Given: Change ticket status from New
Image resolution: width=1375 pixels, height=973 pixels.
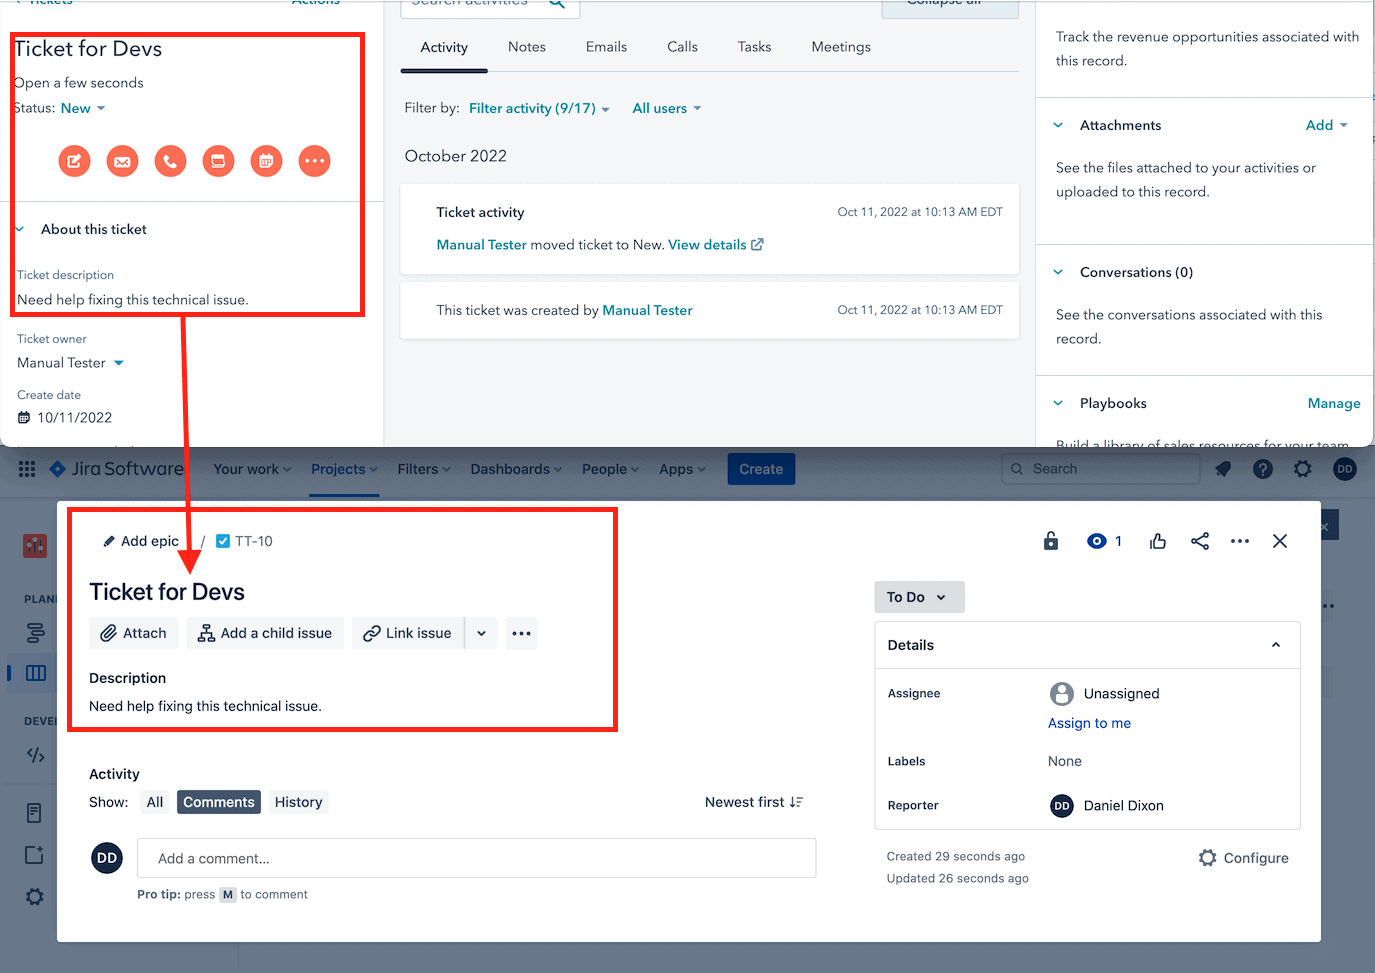Looking at the screenshot, I should click(x=83, y=107).
